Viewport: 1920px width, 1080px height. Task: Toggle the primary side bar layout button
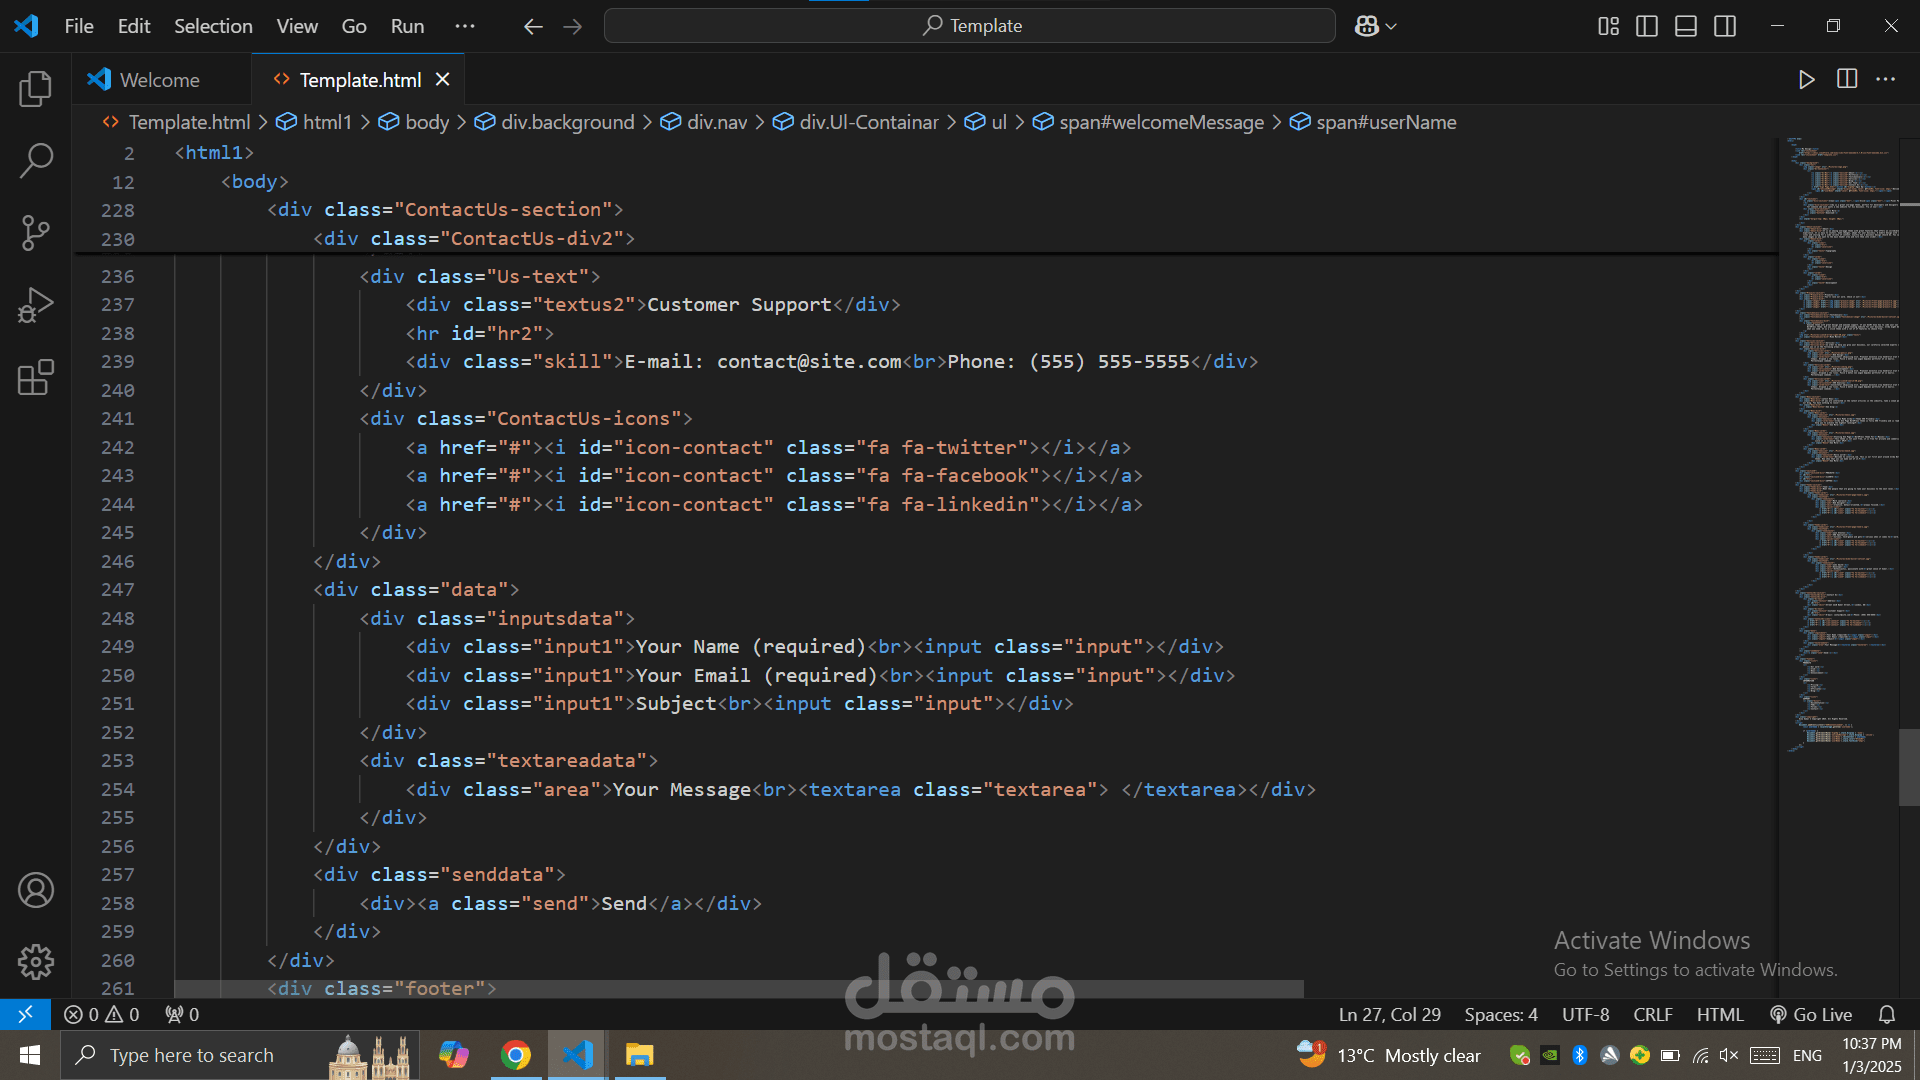click(1647, 26)
